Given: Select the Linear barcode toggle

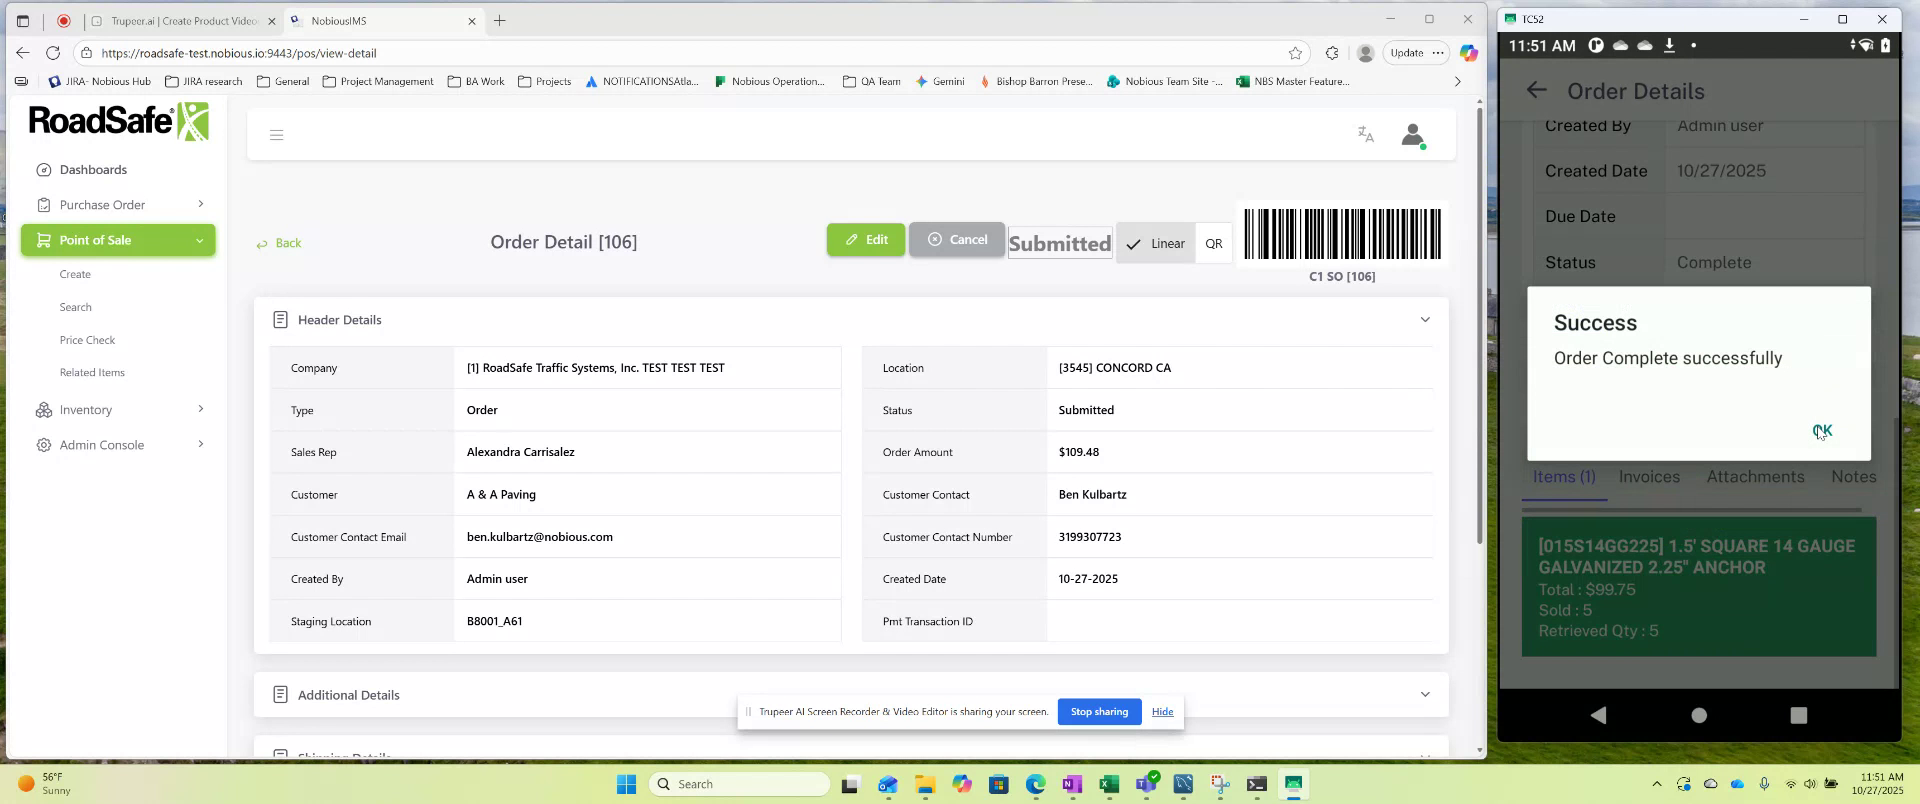Looking at the screenshot, I should [x=1155, y=243].
